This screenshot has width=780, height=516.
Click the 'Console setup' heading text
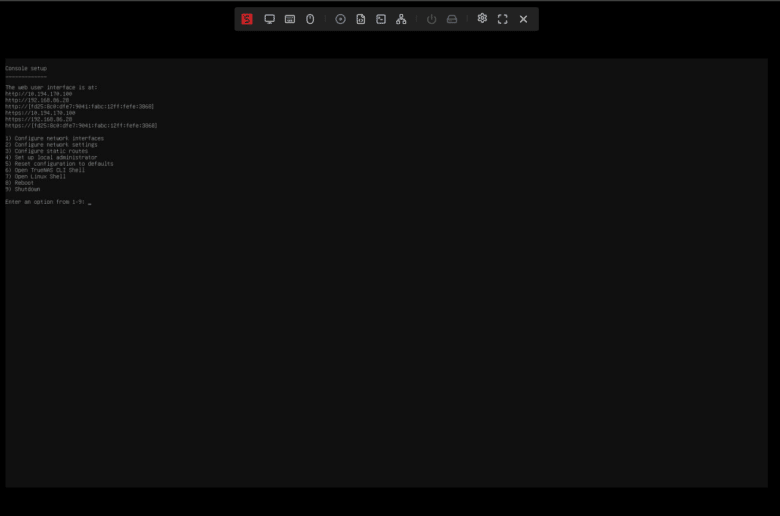click(26, 68)
